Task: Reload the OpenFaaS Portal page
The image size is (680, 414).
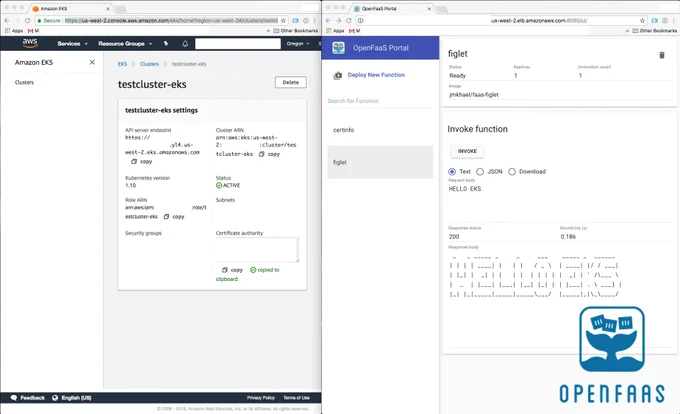Action: (x=349, y=20)
